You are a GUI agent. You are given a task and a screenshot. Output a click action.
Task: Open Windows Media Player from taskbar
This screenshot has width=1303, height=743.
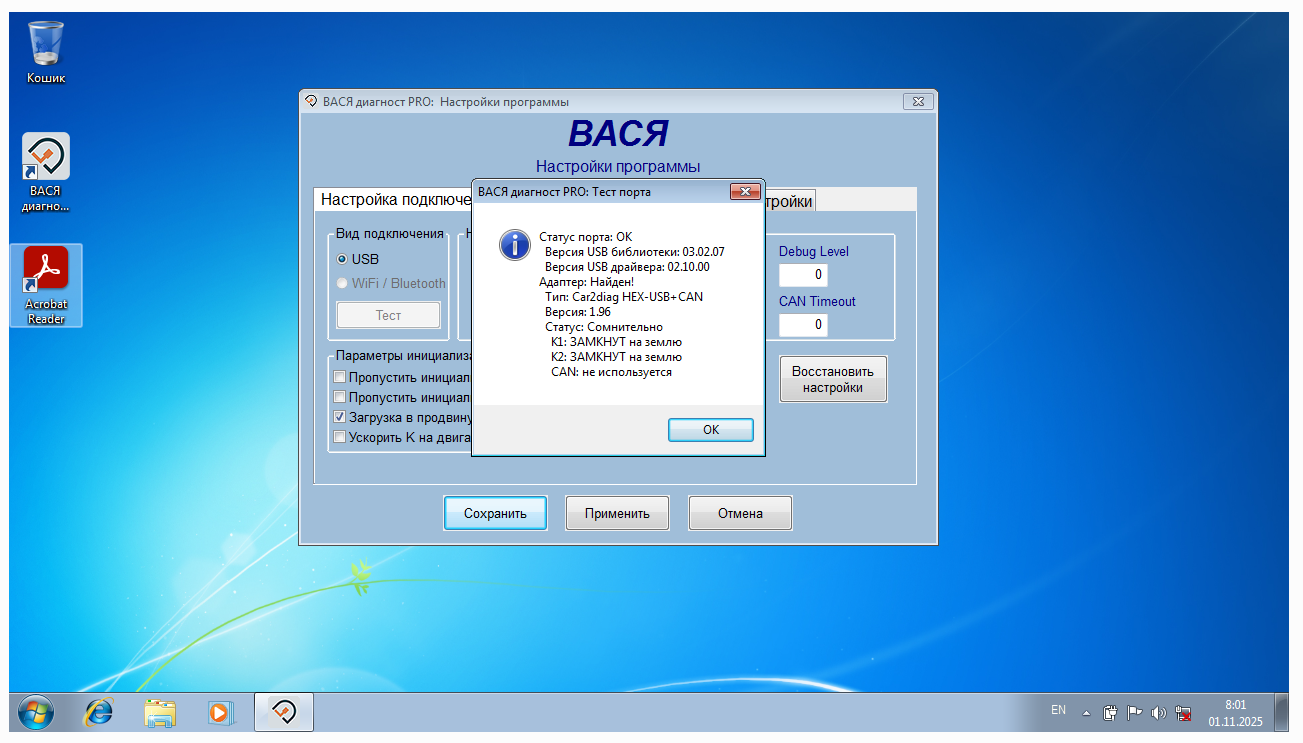click(x=220, y=712)
